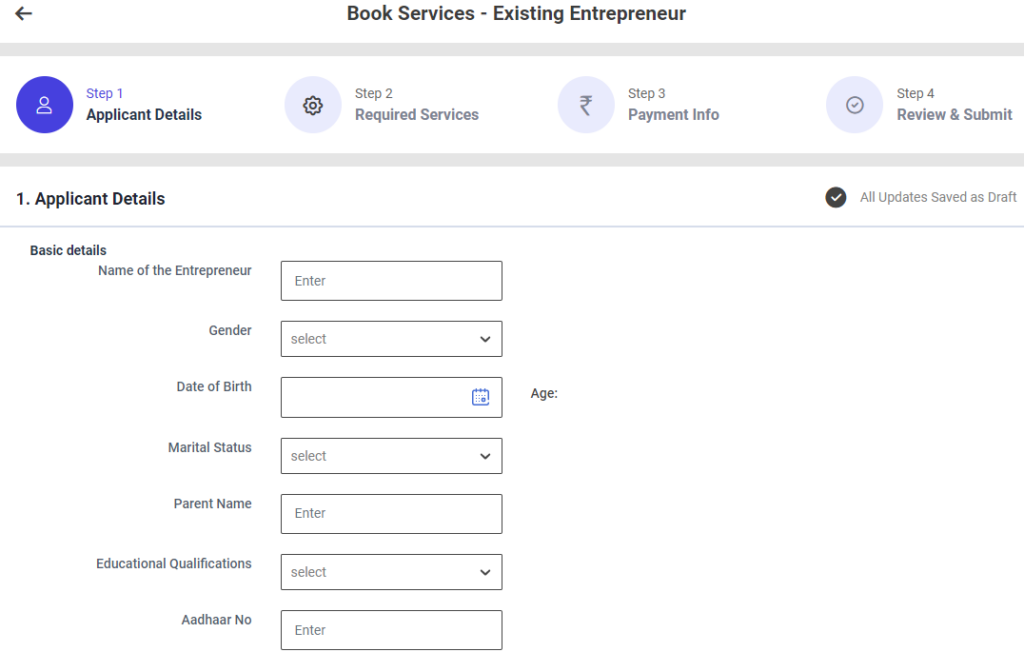
Task: Click the Parent Name input field
Action: (391, 513)
